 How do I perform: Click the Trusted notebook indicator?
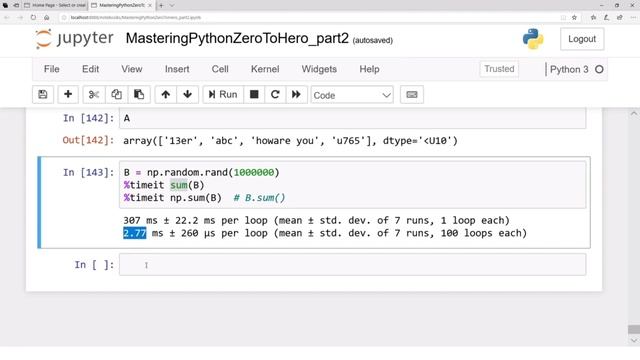click(x=499, y=69)
